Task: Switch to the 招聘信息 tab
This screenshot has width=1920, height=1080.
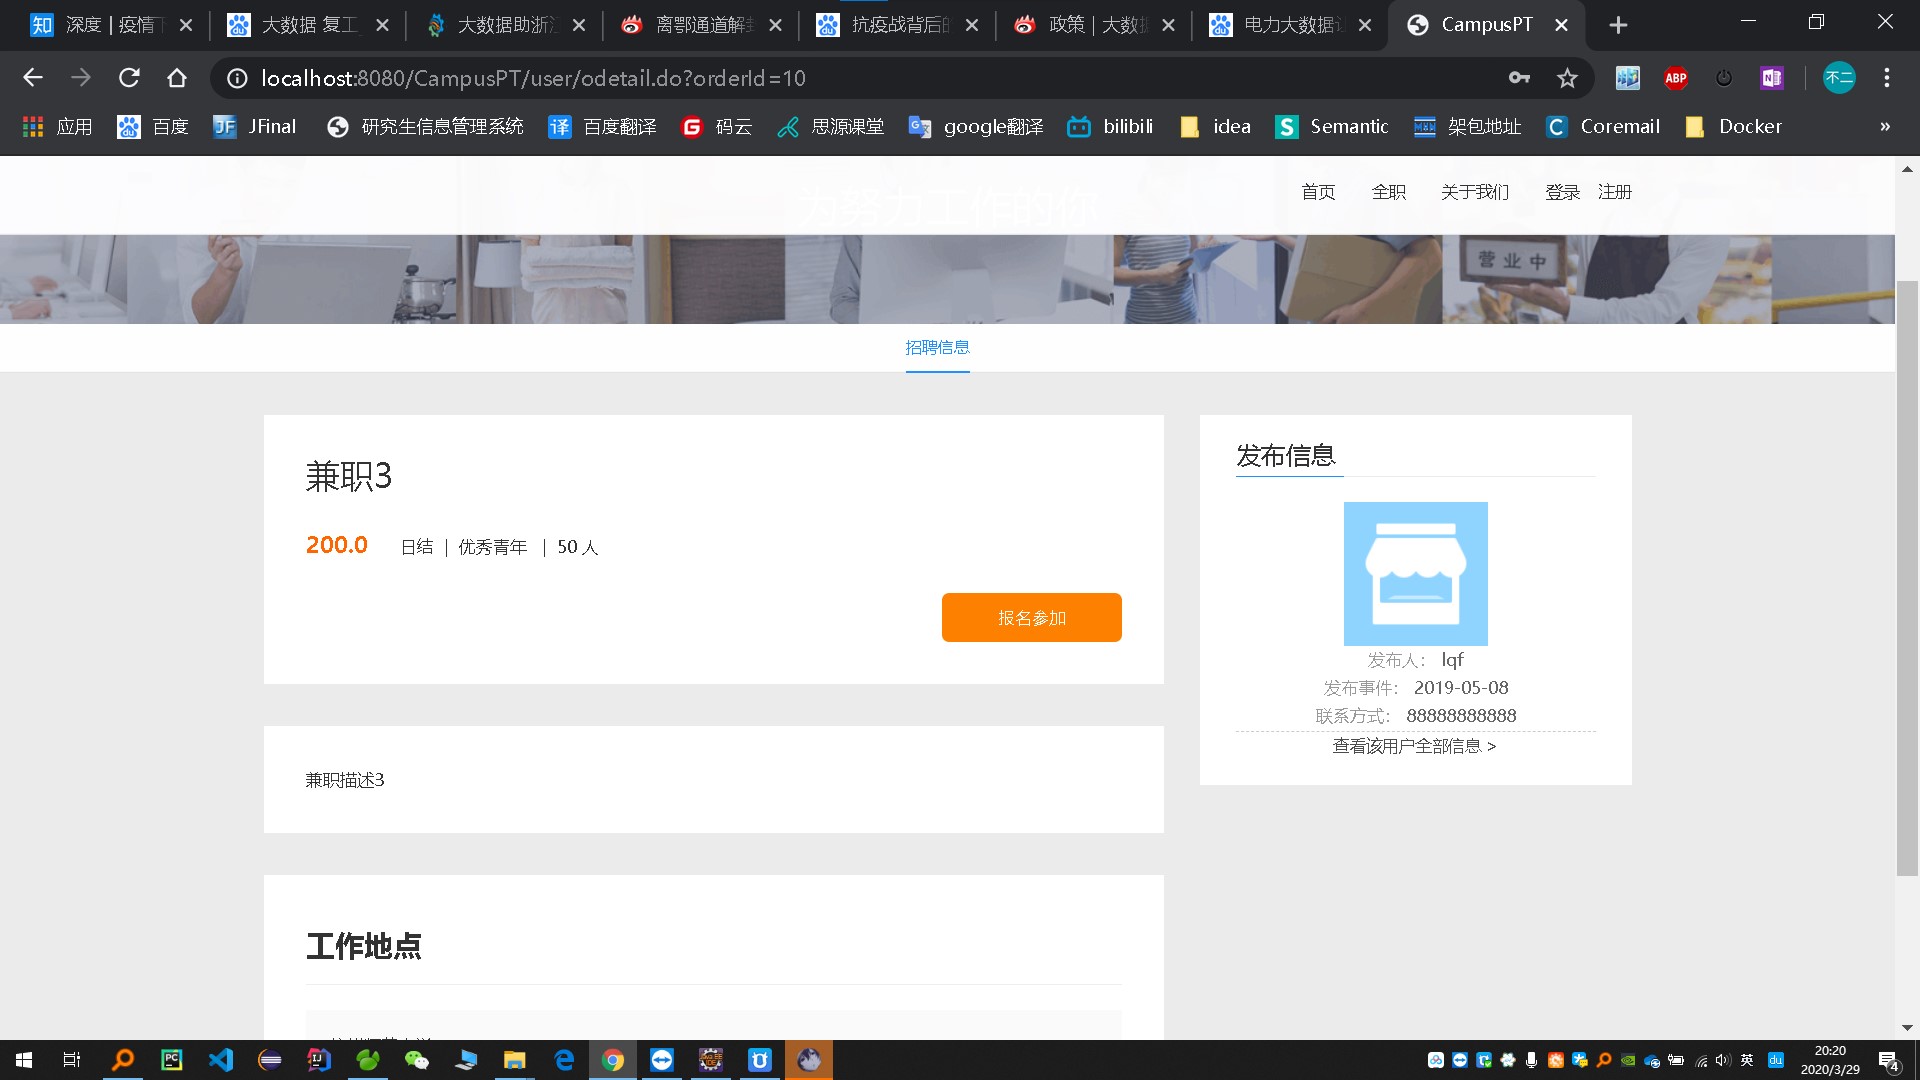Action: point(937,348)
